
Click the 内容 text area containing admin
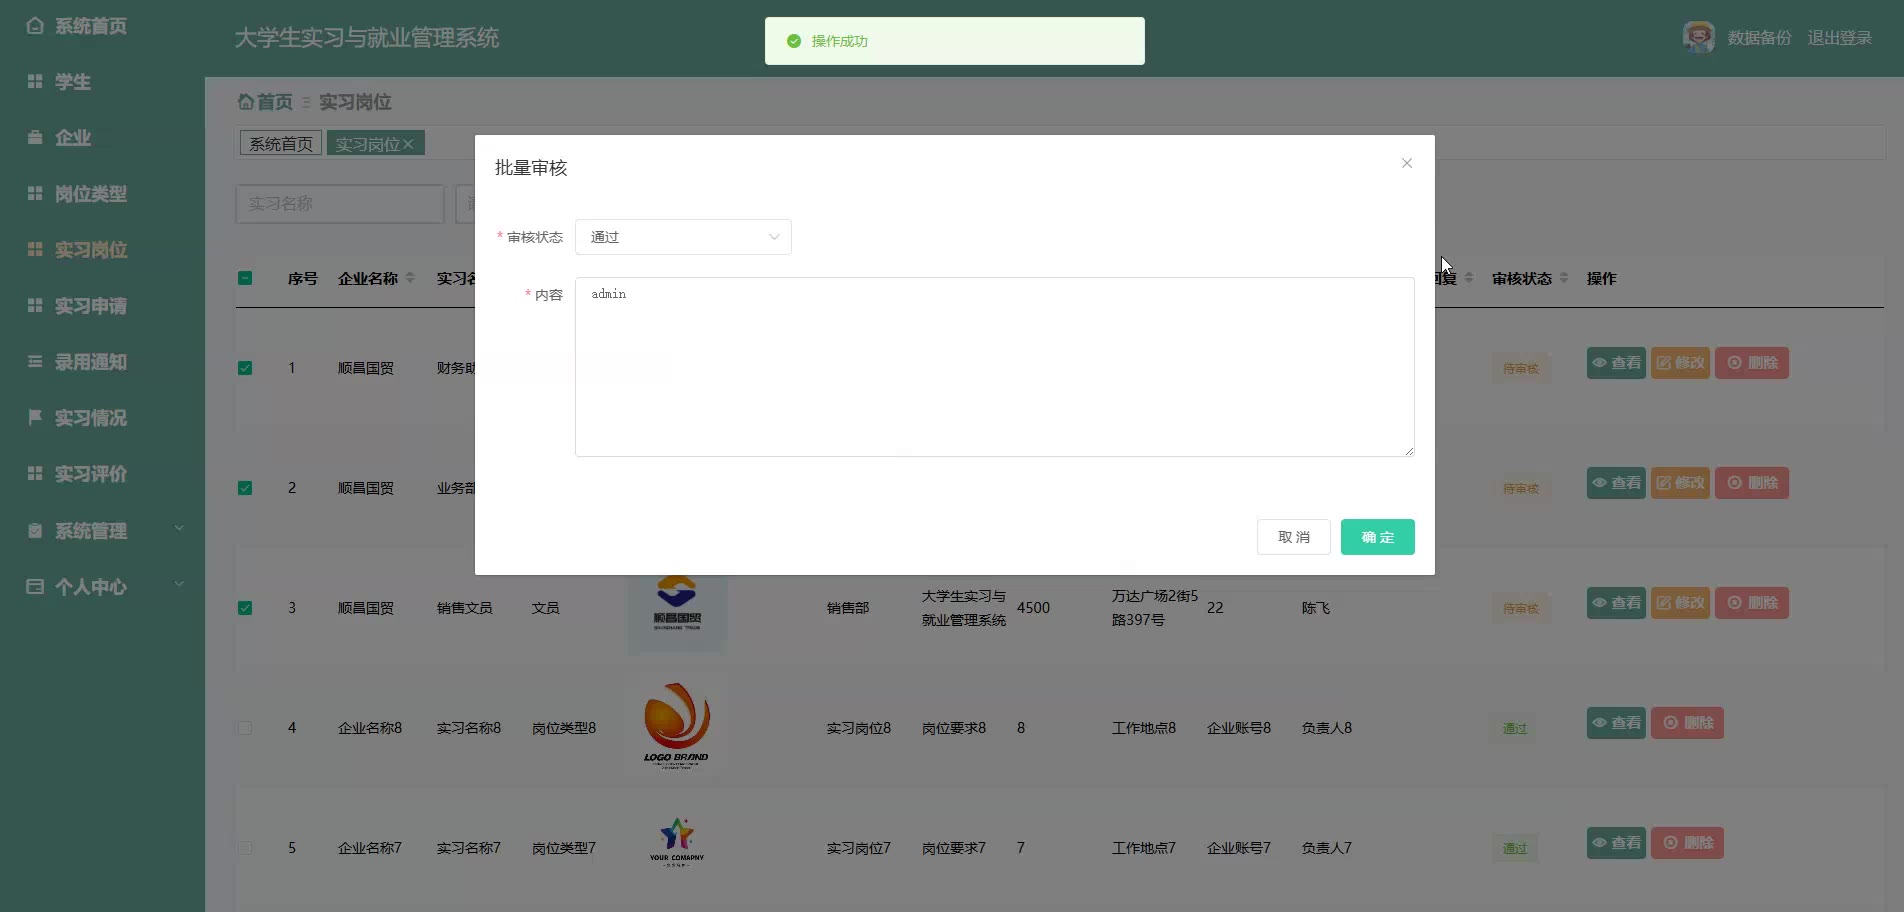point(994,367)
